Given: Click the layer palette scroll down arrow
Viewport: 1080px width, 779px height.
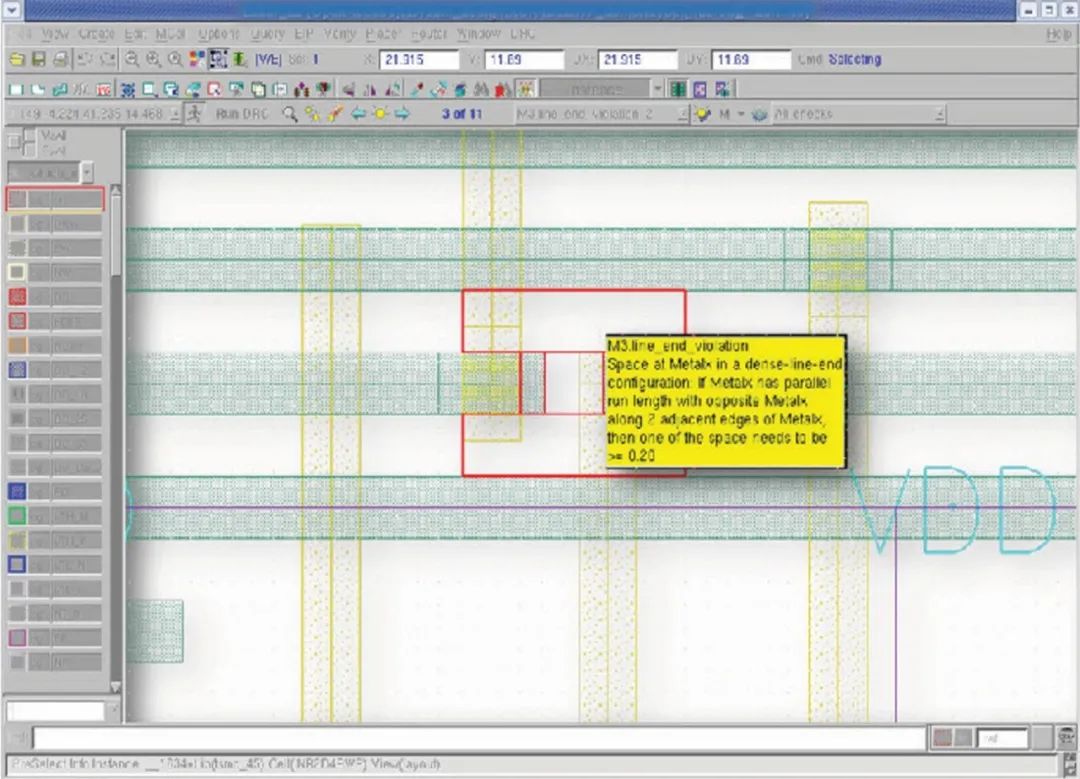Looking at the screenshot, I should pyautogui.click(x=116, y=687).
